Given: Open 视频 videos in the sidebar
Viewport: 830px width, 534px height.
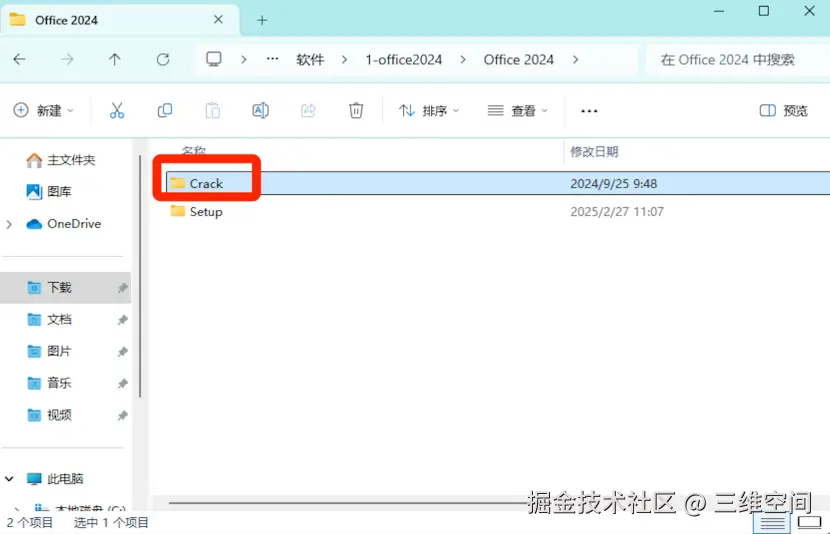Looking at the screenshot, I should pyautogui.click(x=49, y=415).
